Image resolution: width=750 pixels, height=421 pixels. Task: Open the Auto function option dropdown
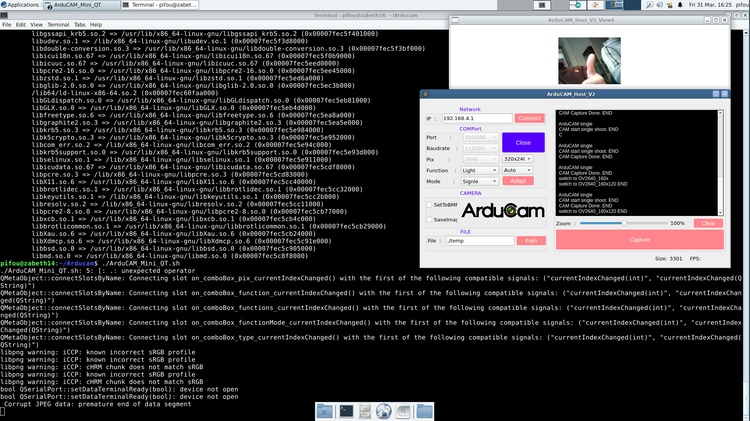pyautogui.click(x=517, y=170)
